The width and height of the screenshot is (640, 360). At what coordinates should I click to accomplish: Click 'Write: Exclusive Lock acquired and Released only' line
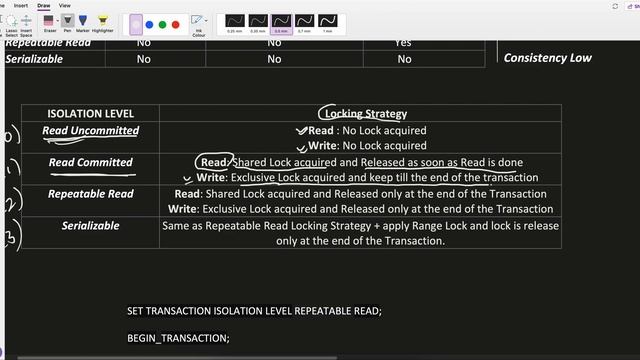point(360,209)
